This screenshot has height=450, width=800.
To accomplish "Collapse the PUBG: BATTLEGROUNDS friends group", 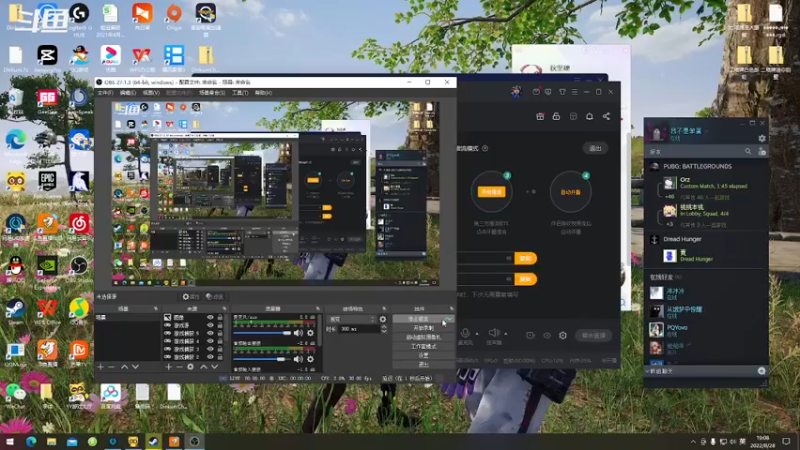I will 697,166.
